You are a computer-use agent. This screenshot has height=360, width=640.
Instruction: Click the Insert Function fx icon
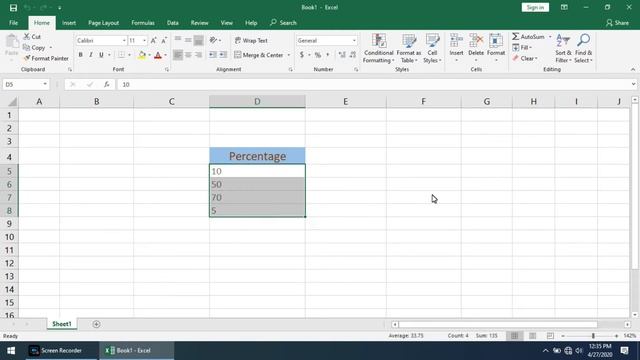[107, 84]
